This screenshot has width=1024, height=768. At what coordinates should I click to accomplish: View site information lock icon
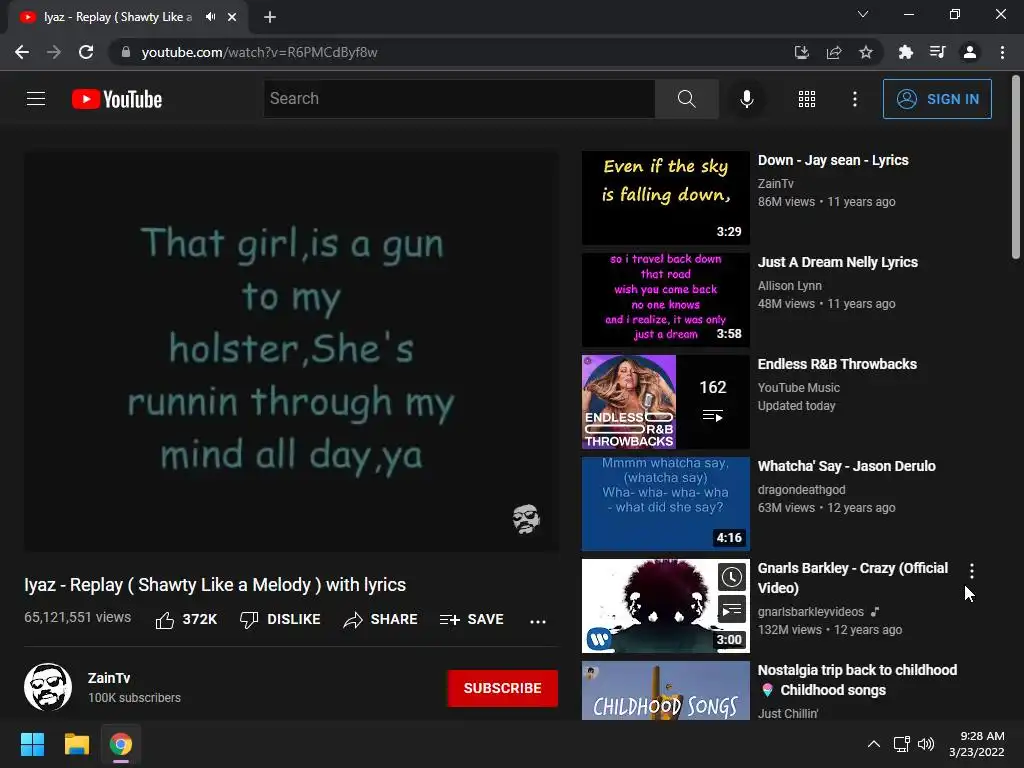coord(126,52)
